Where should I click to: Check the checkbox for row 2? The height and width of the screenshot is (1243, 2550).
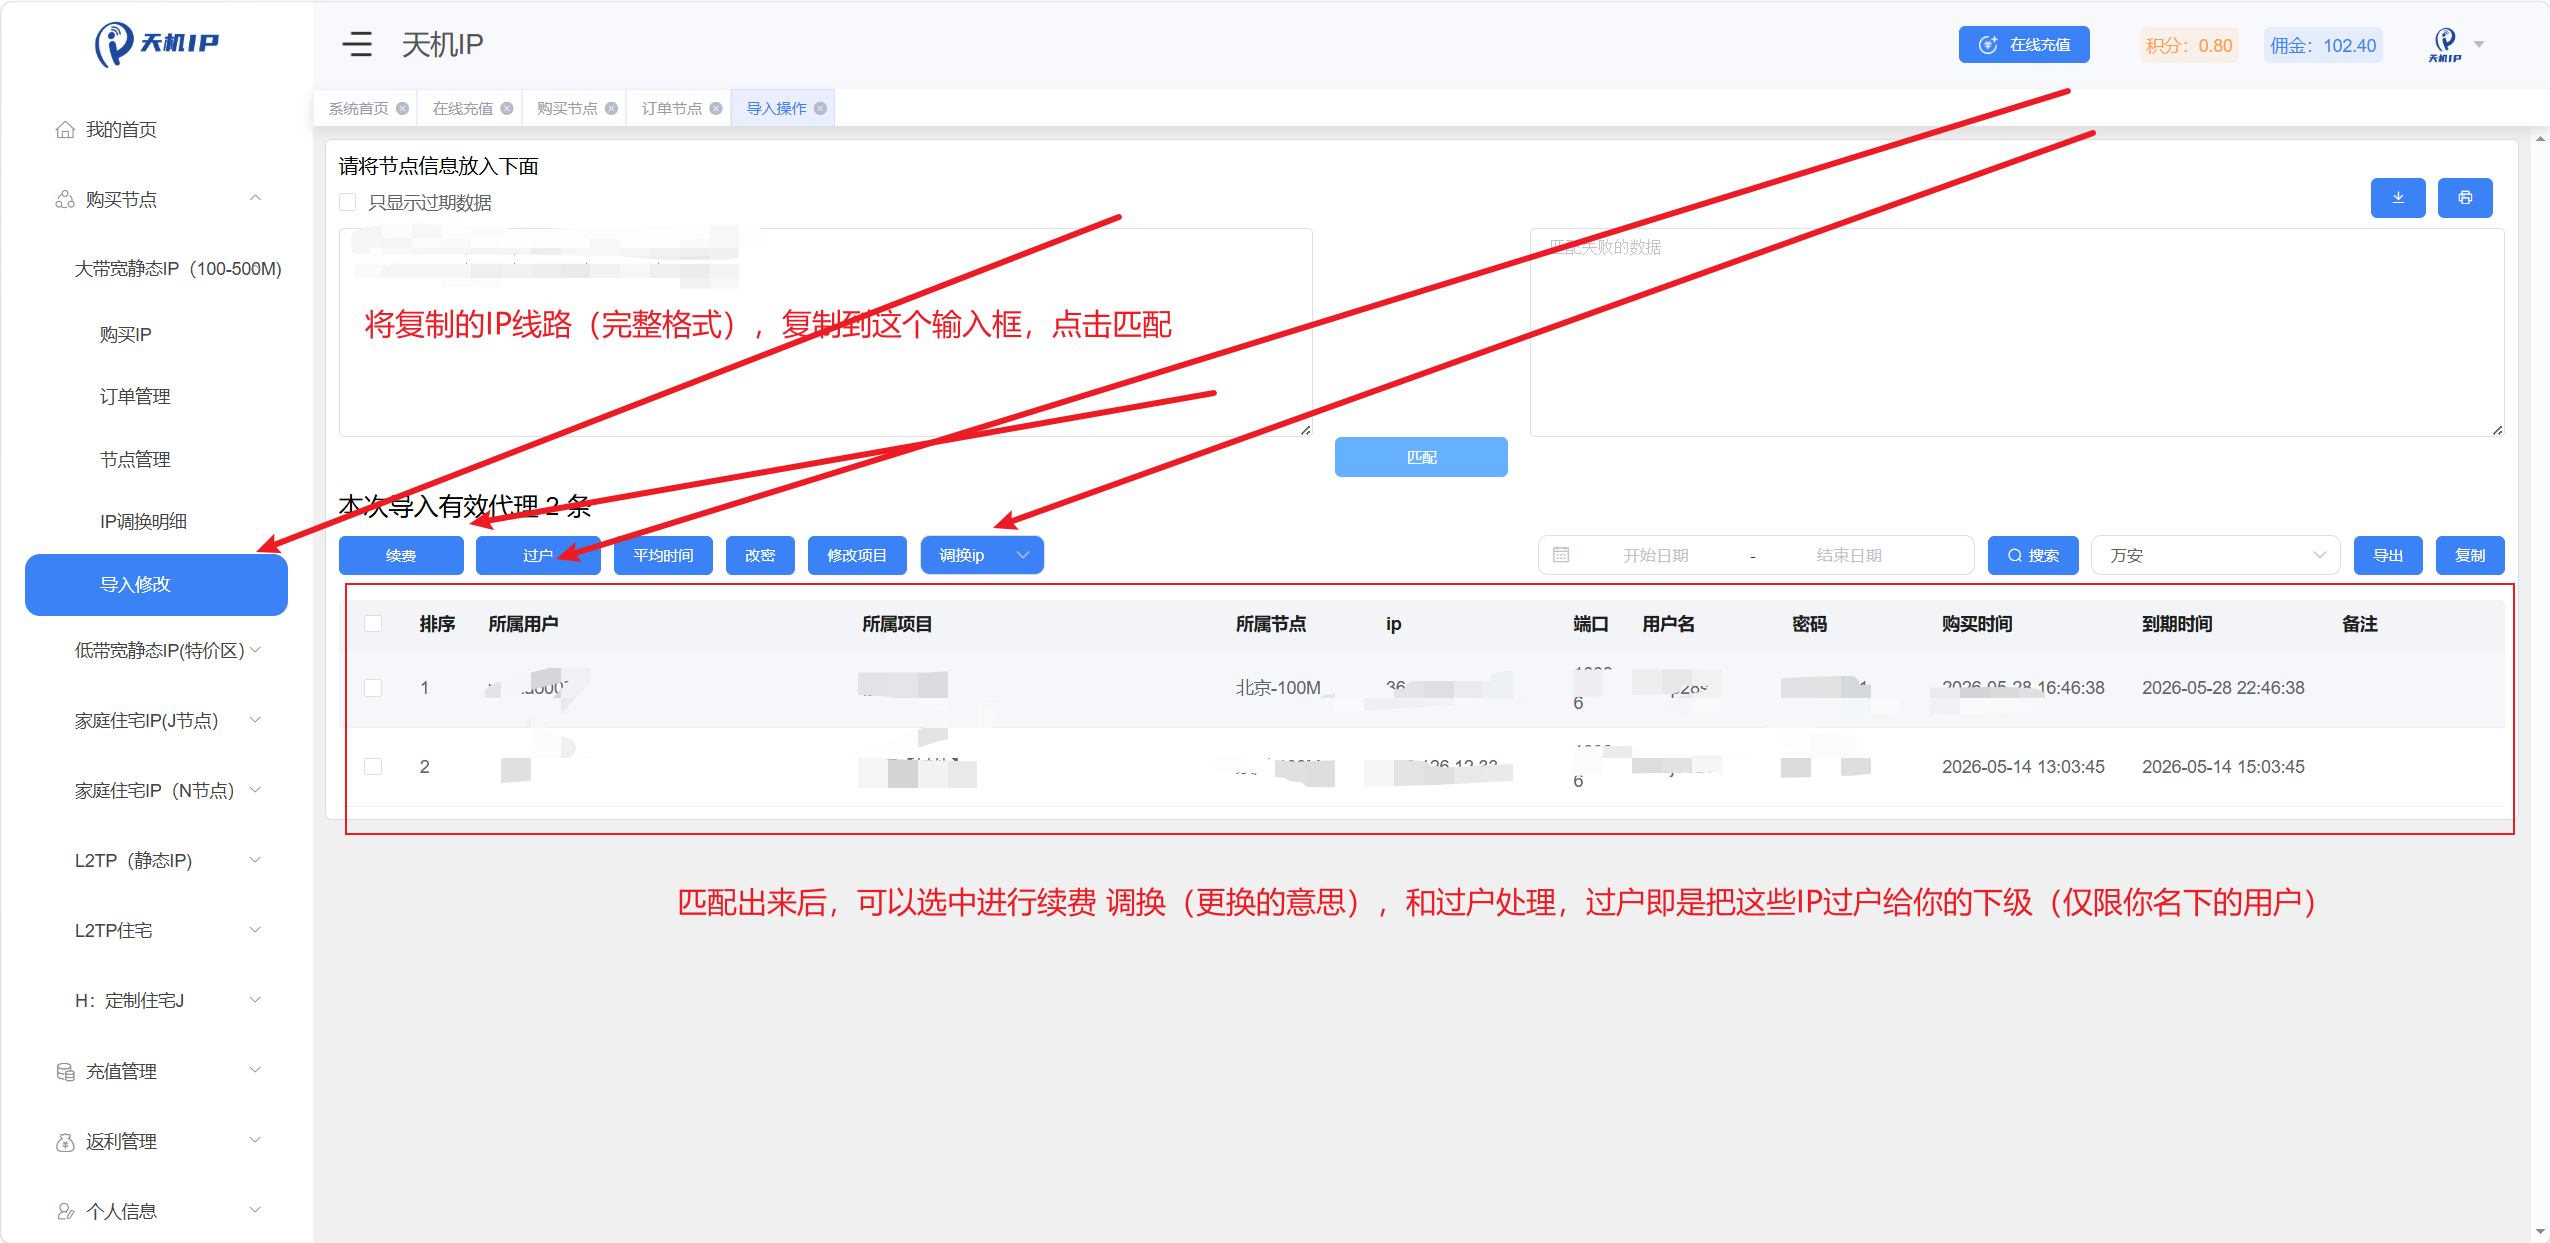373,767
